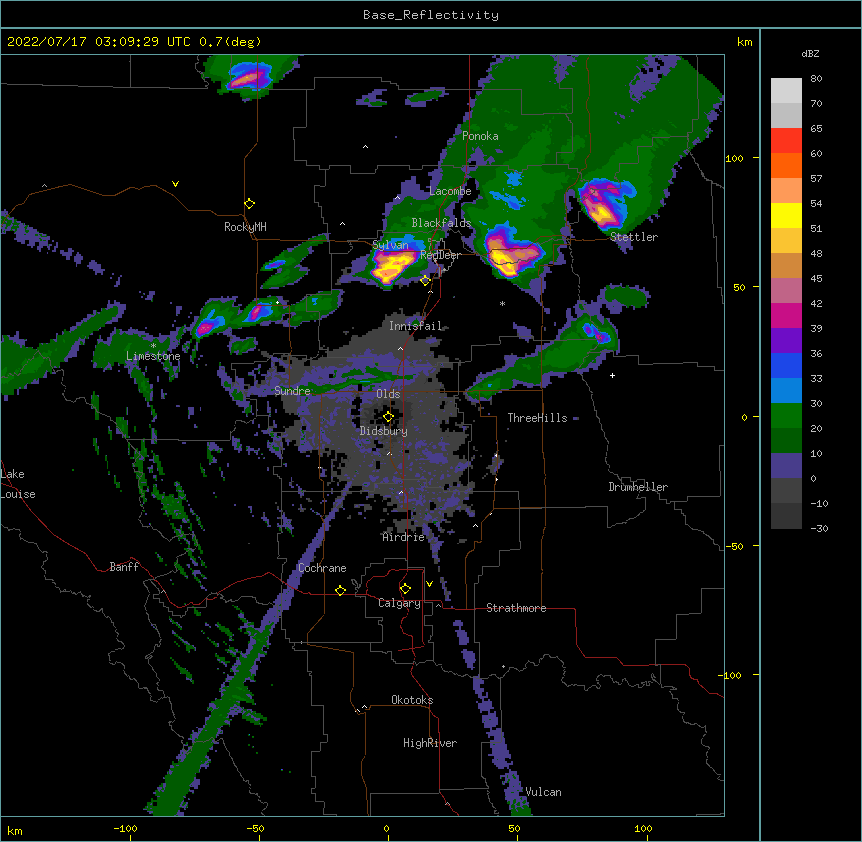Screen dimensions: 862x842
Task: Click the Vulcan town label
Action: pos(543,792)
